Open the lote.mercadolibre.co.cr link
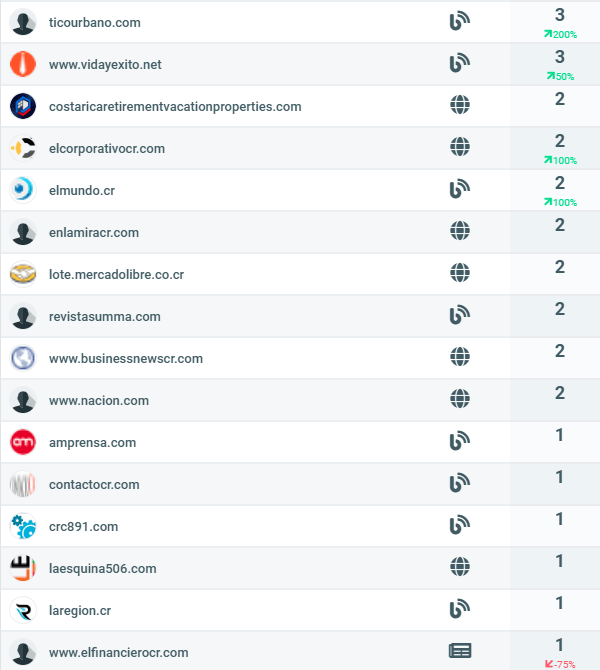 coord(116,274)
